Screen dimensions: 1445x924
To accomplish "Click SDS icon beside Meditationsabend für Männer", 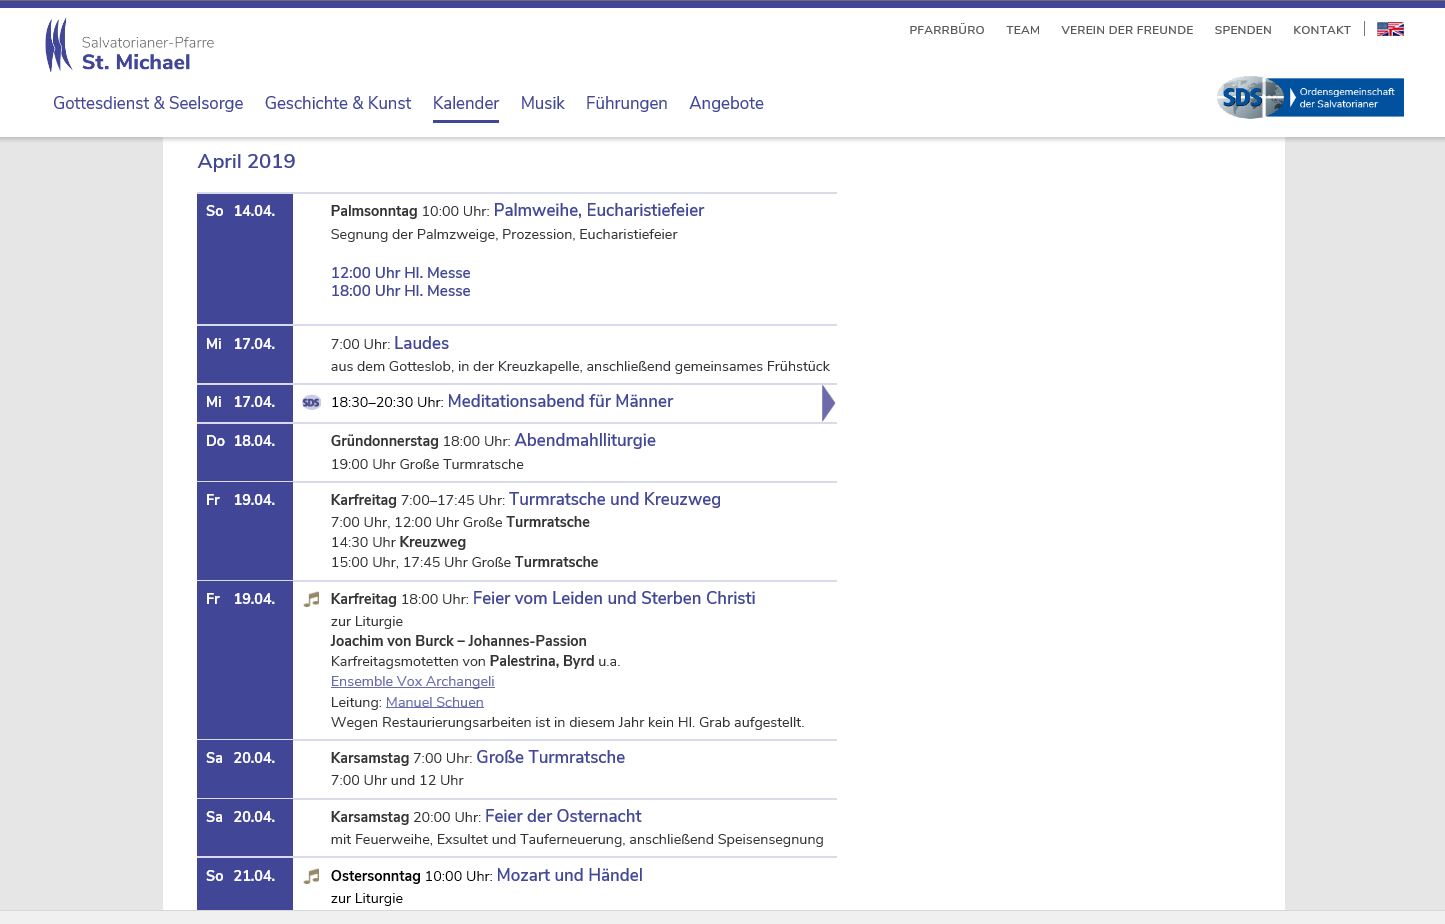I will coord(311,403).
